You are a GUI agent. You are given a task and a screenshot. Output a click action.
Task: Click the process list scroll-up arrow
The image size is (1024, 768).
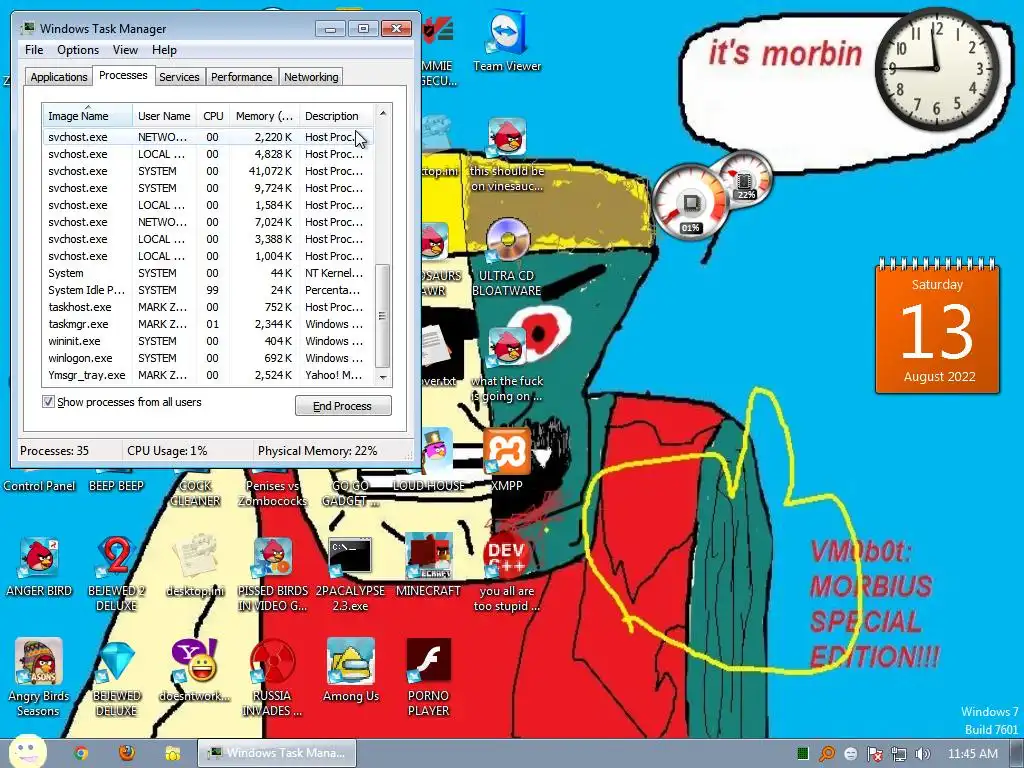click(x=383, y=113)
